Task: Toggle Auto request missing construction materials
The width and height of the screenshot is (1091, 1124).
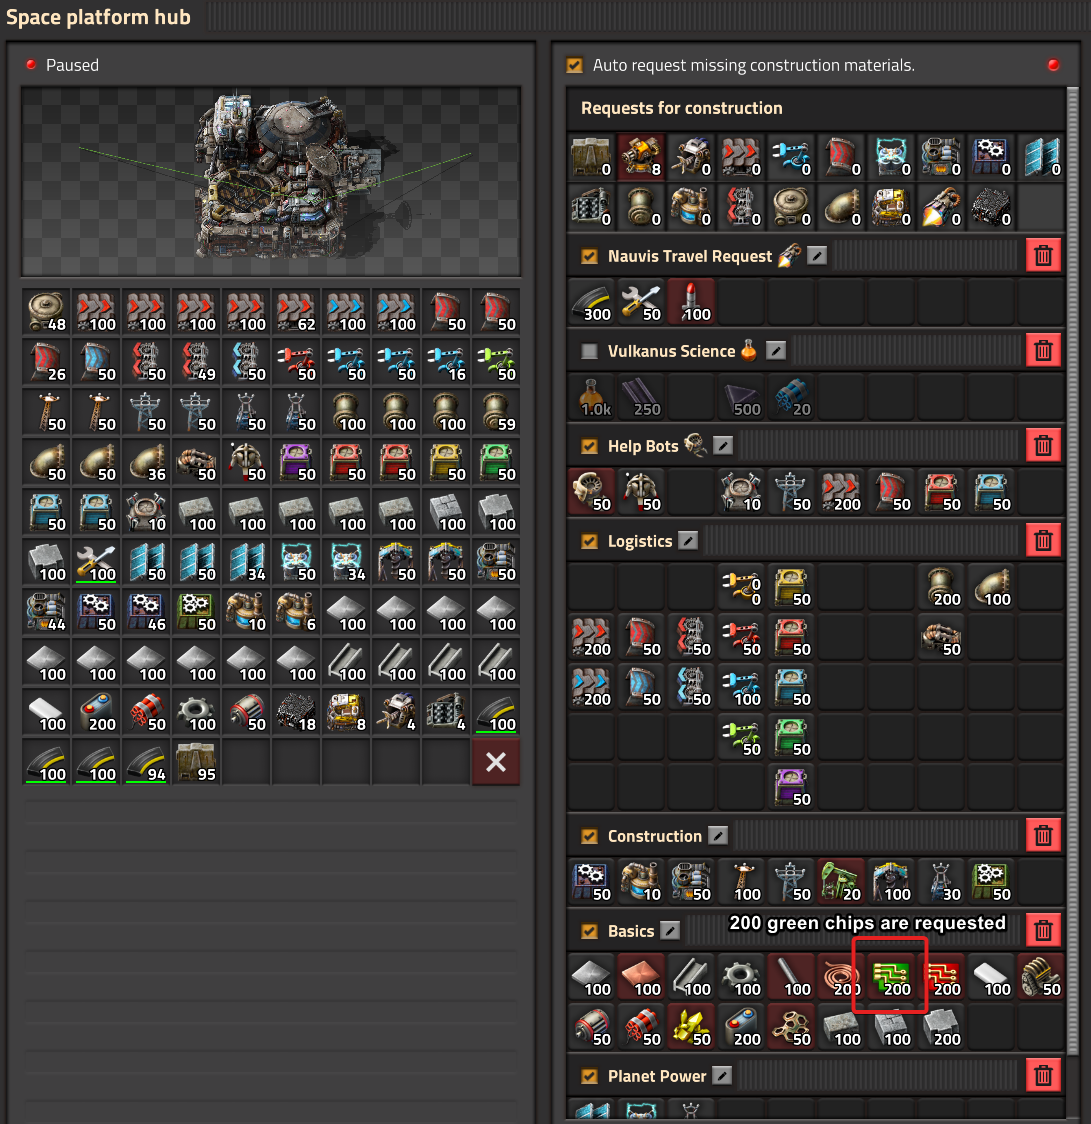Action: click(574, 65)
